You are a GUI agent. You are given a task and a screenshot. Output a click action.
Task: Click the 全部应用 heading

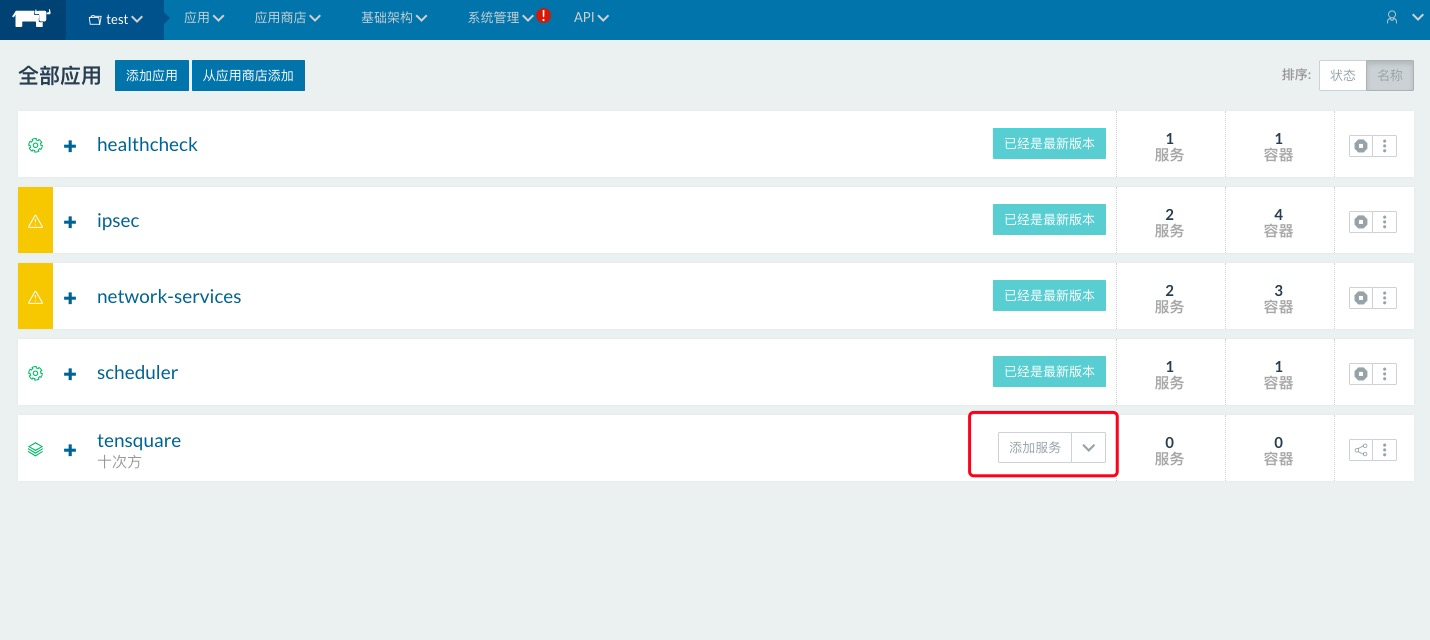pyautogui.click(x=60, y=76)
